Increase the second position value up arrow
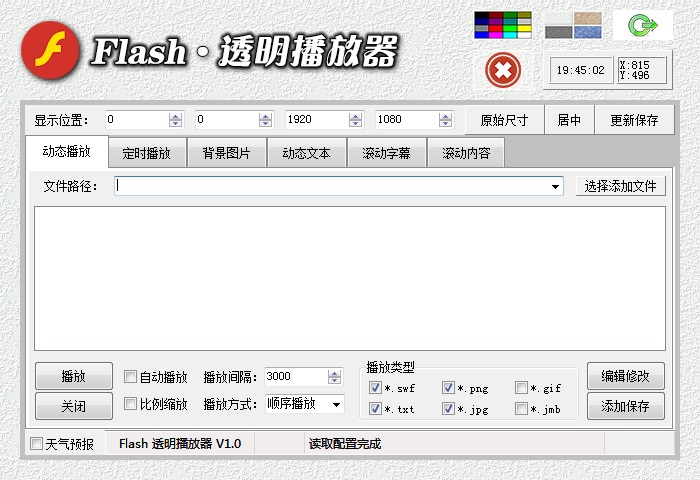Screen dimensions: 700x480 [266, 116]
